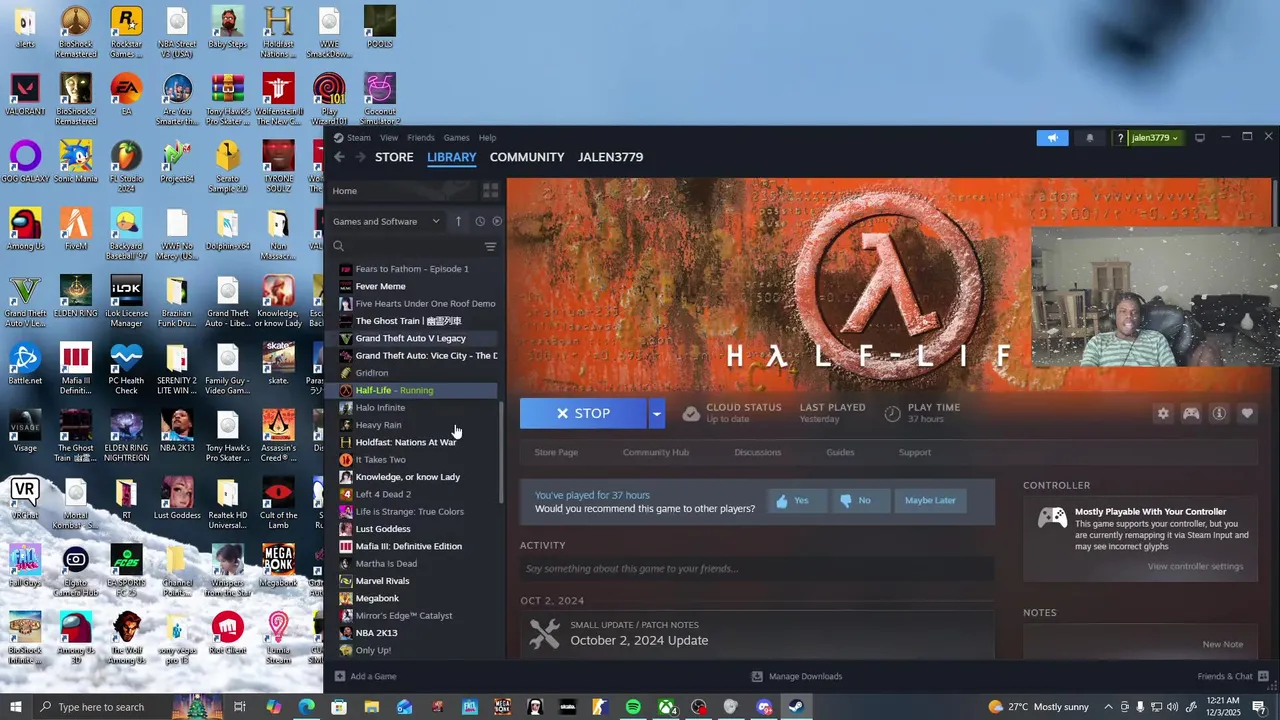
Task: Open Half-Life controller layout icon
Action: click(1191, 413)
